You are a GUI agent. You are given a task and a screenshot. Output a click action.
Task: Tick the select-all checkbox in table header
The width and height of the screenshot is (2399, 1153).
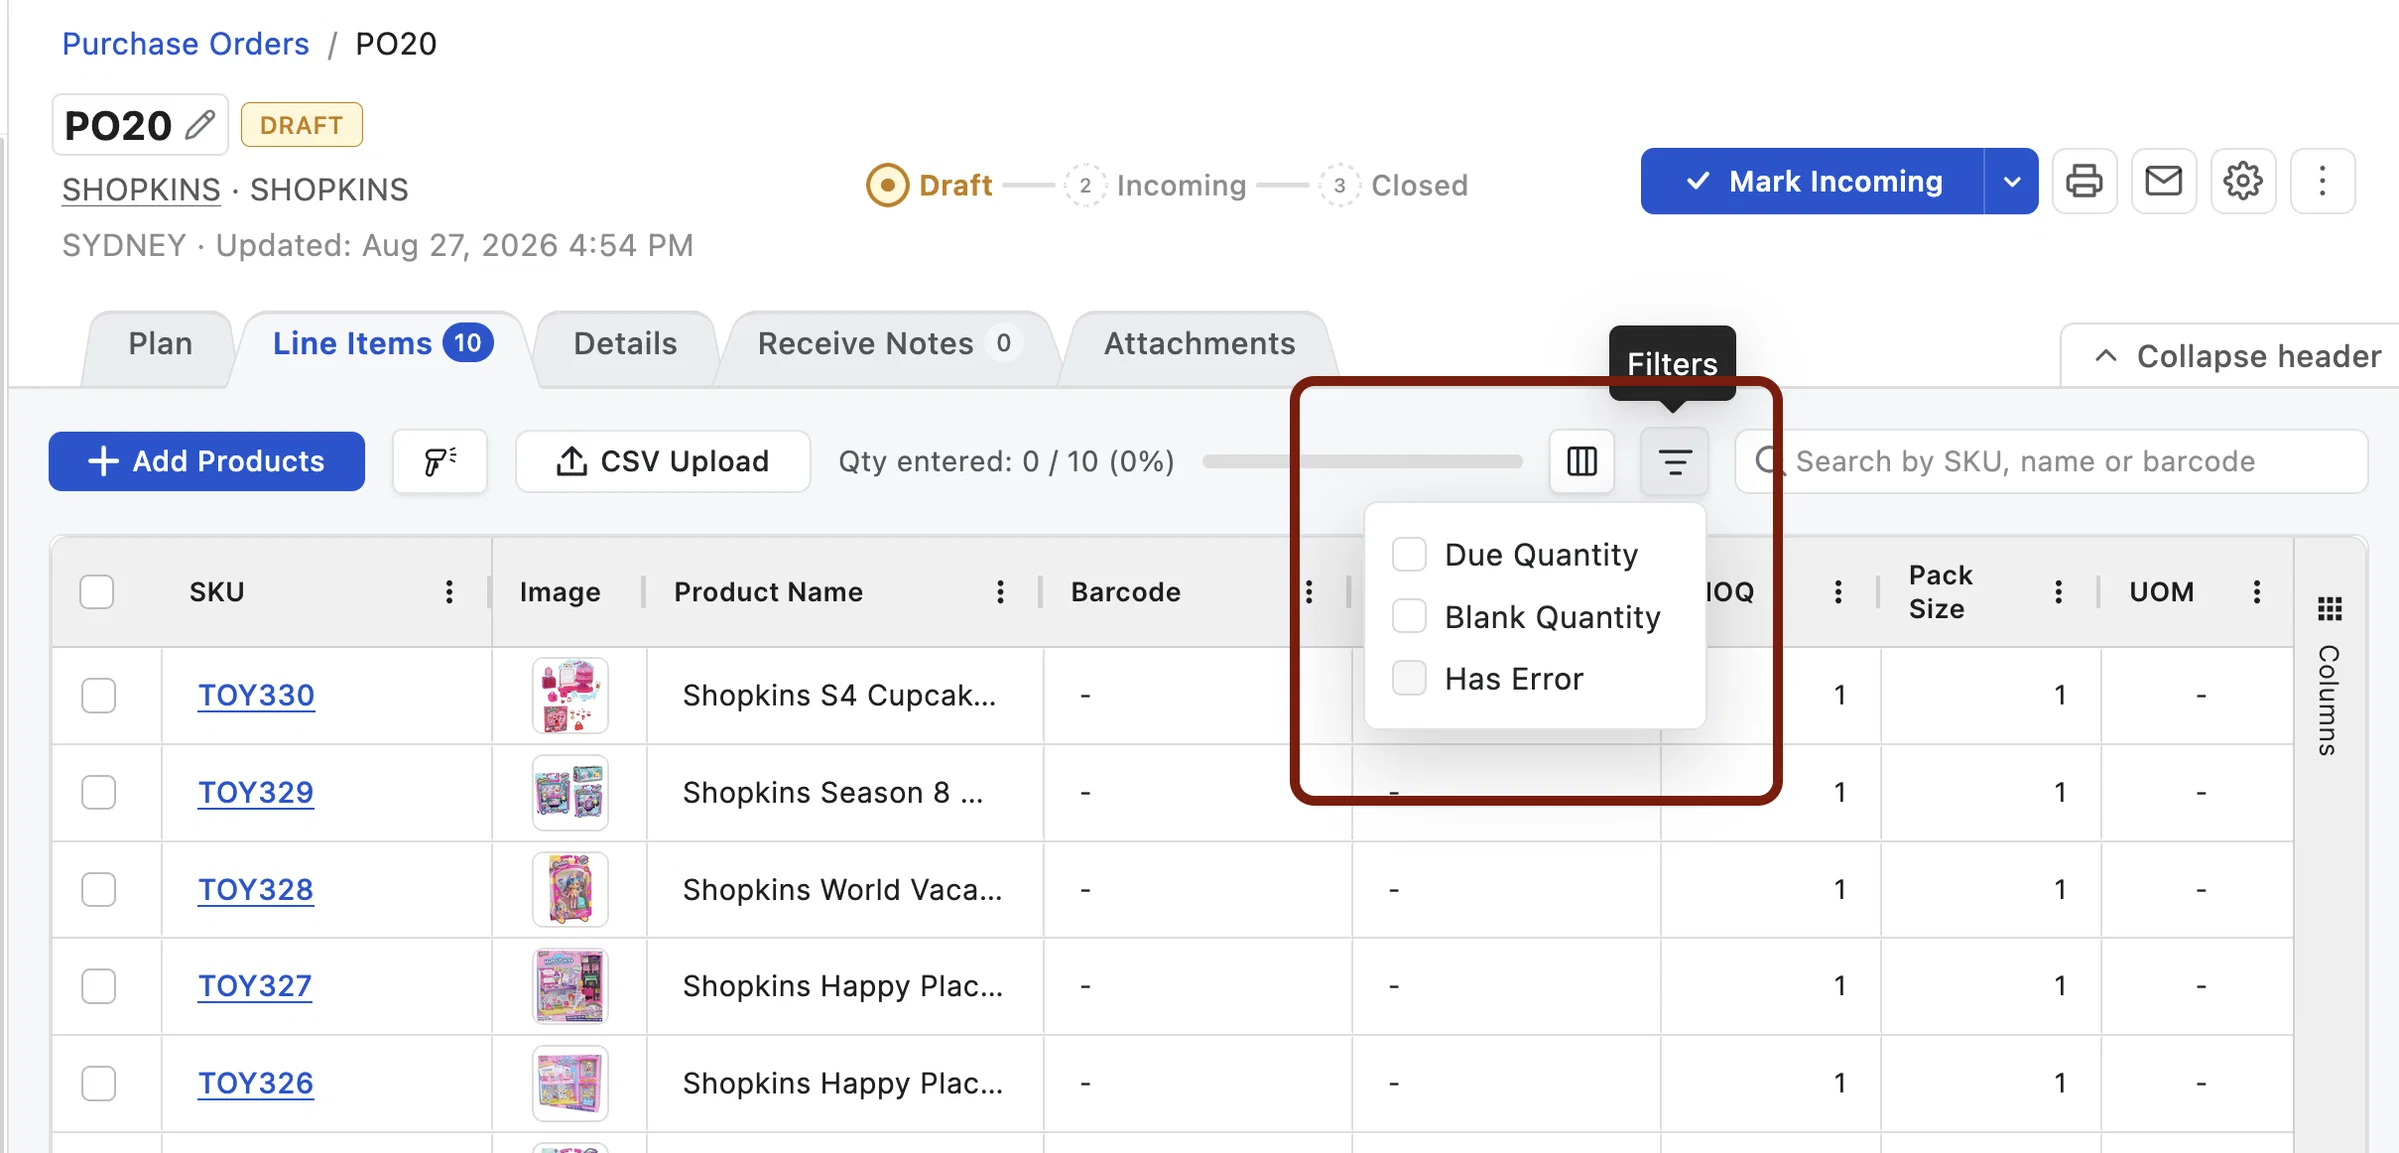coord(97,592)
